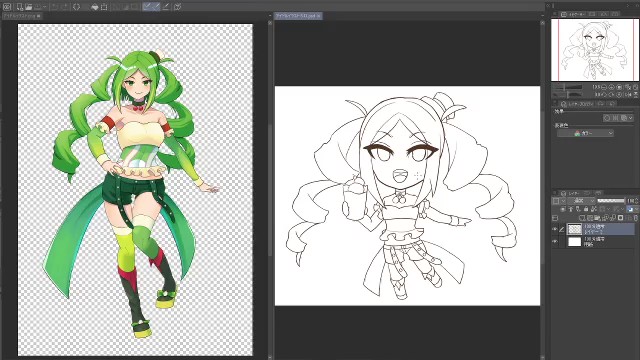Click the Layer Property panel tab
This screenshot has width=640, height=360.
pyautogui.click(x=577, y=104)
